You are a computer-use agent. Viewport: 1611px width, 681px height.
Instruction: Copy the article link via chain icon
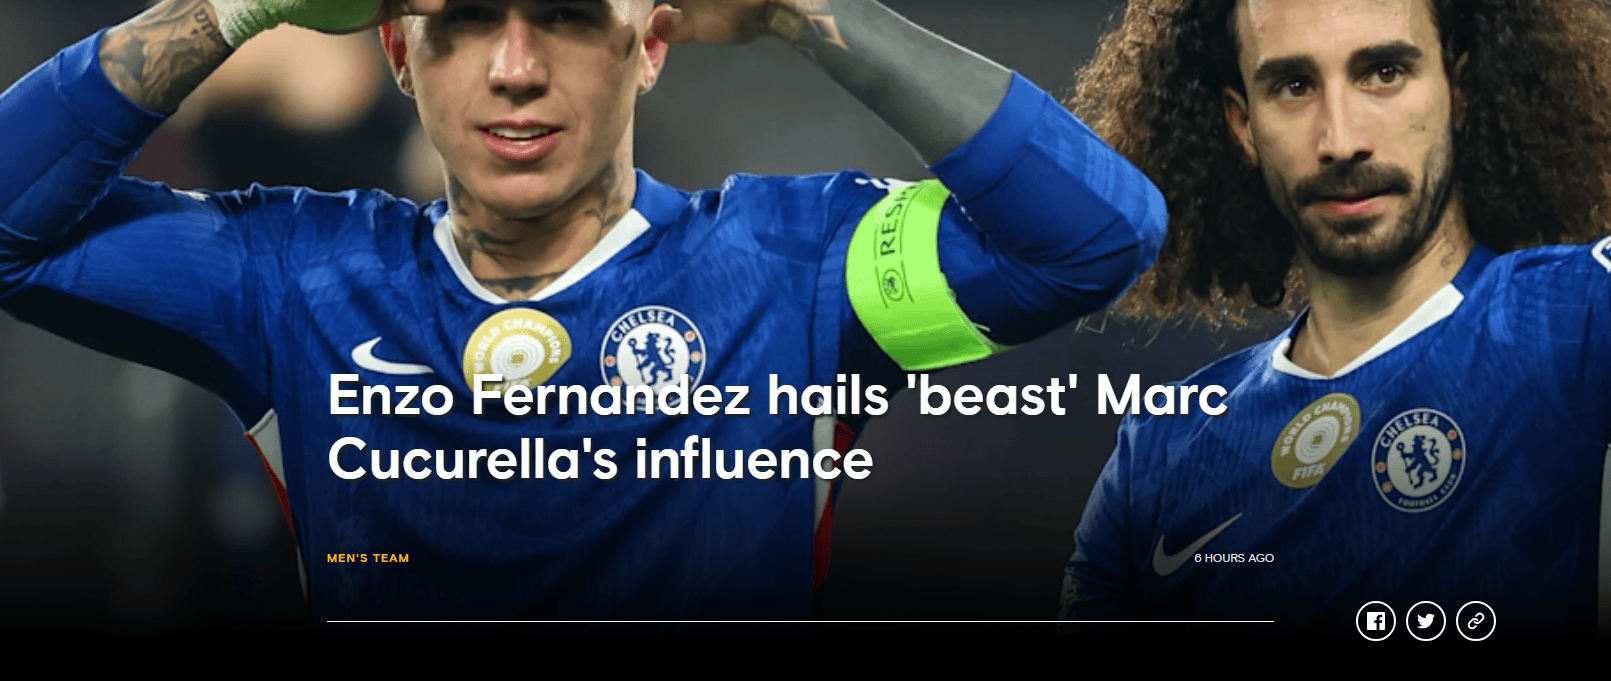[x=1475, y=621]
